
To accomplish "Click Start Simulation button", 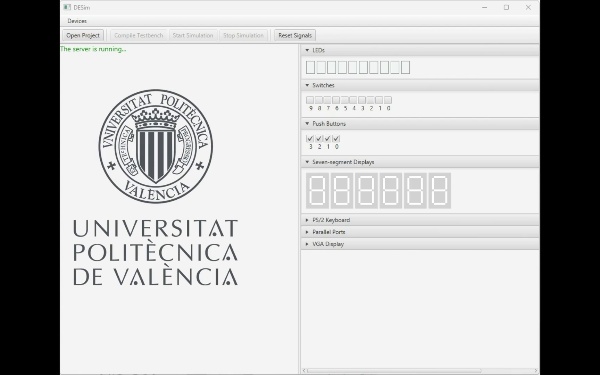I will pyautogui.click(x=193, y=36).
